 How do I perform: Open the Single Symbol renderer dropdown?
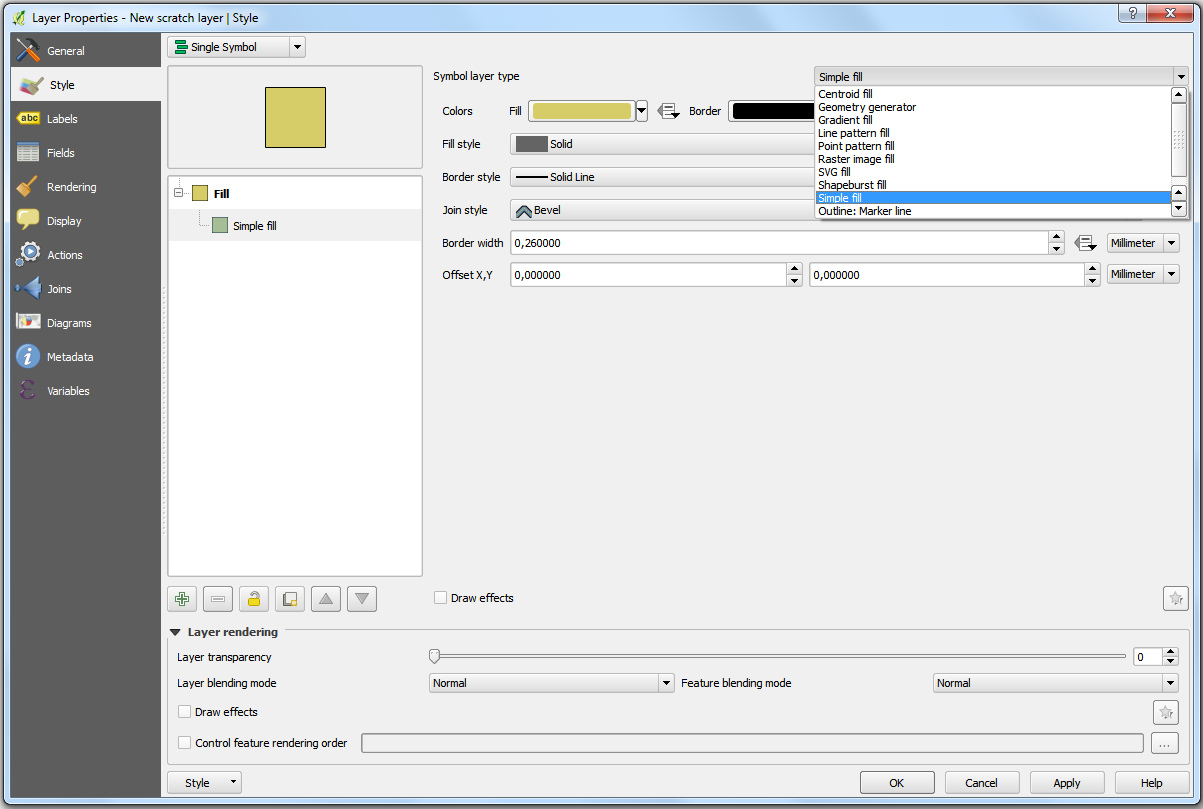(x=236, y=47)
